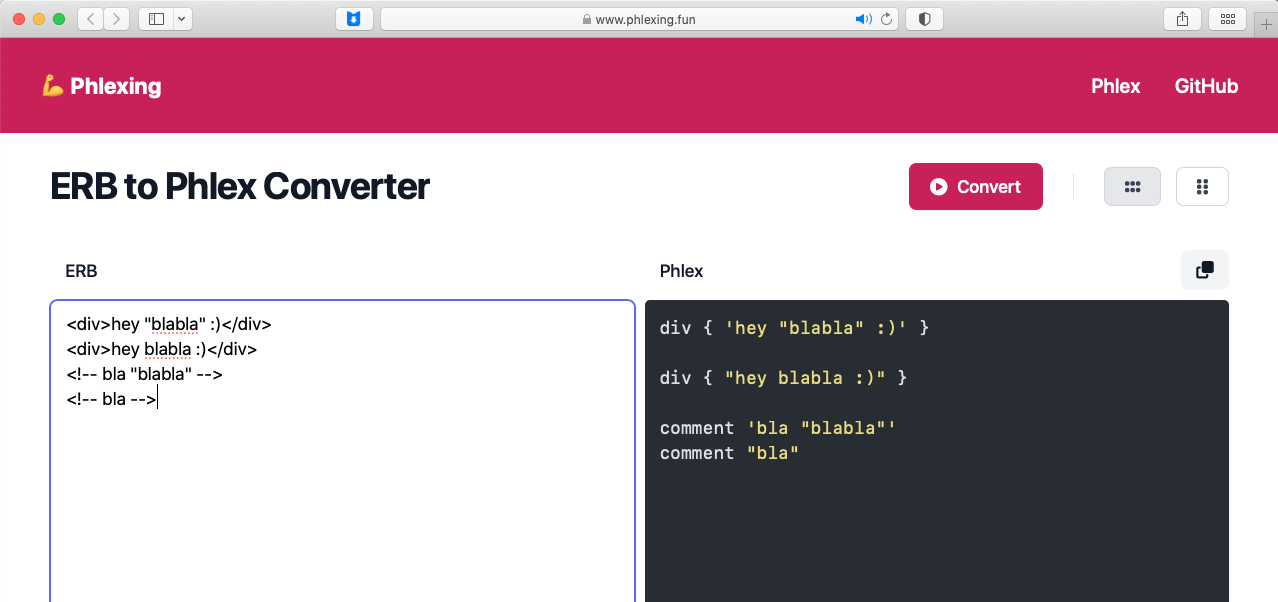Click output line comment 'bla "blabla"'
This screenshot has height=602, width=1278.
tap(778, 428)
